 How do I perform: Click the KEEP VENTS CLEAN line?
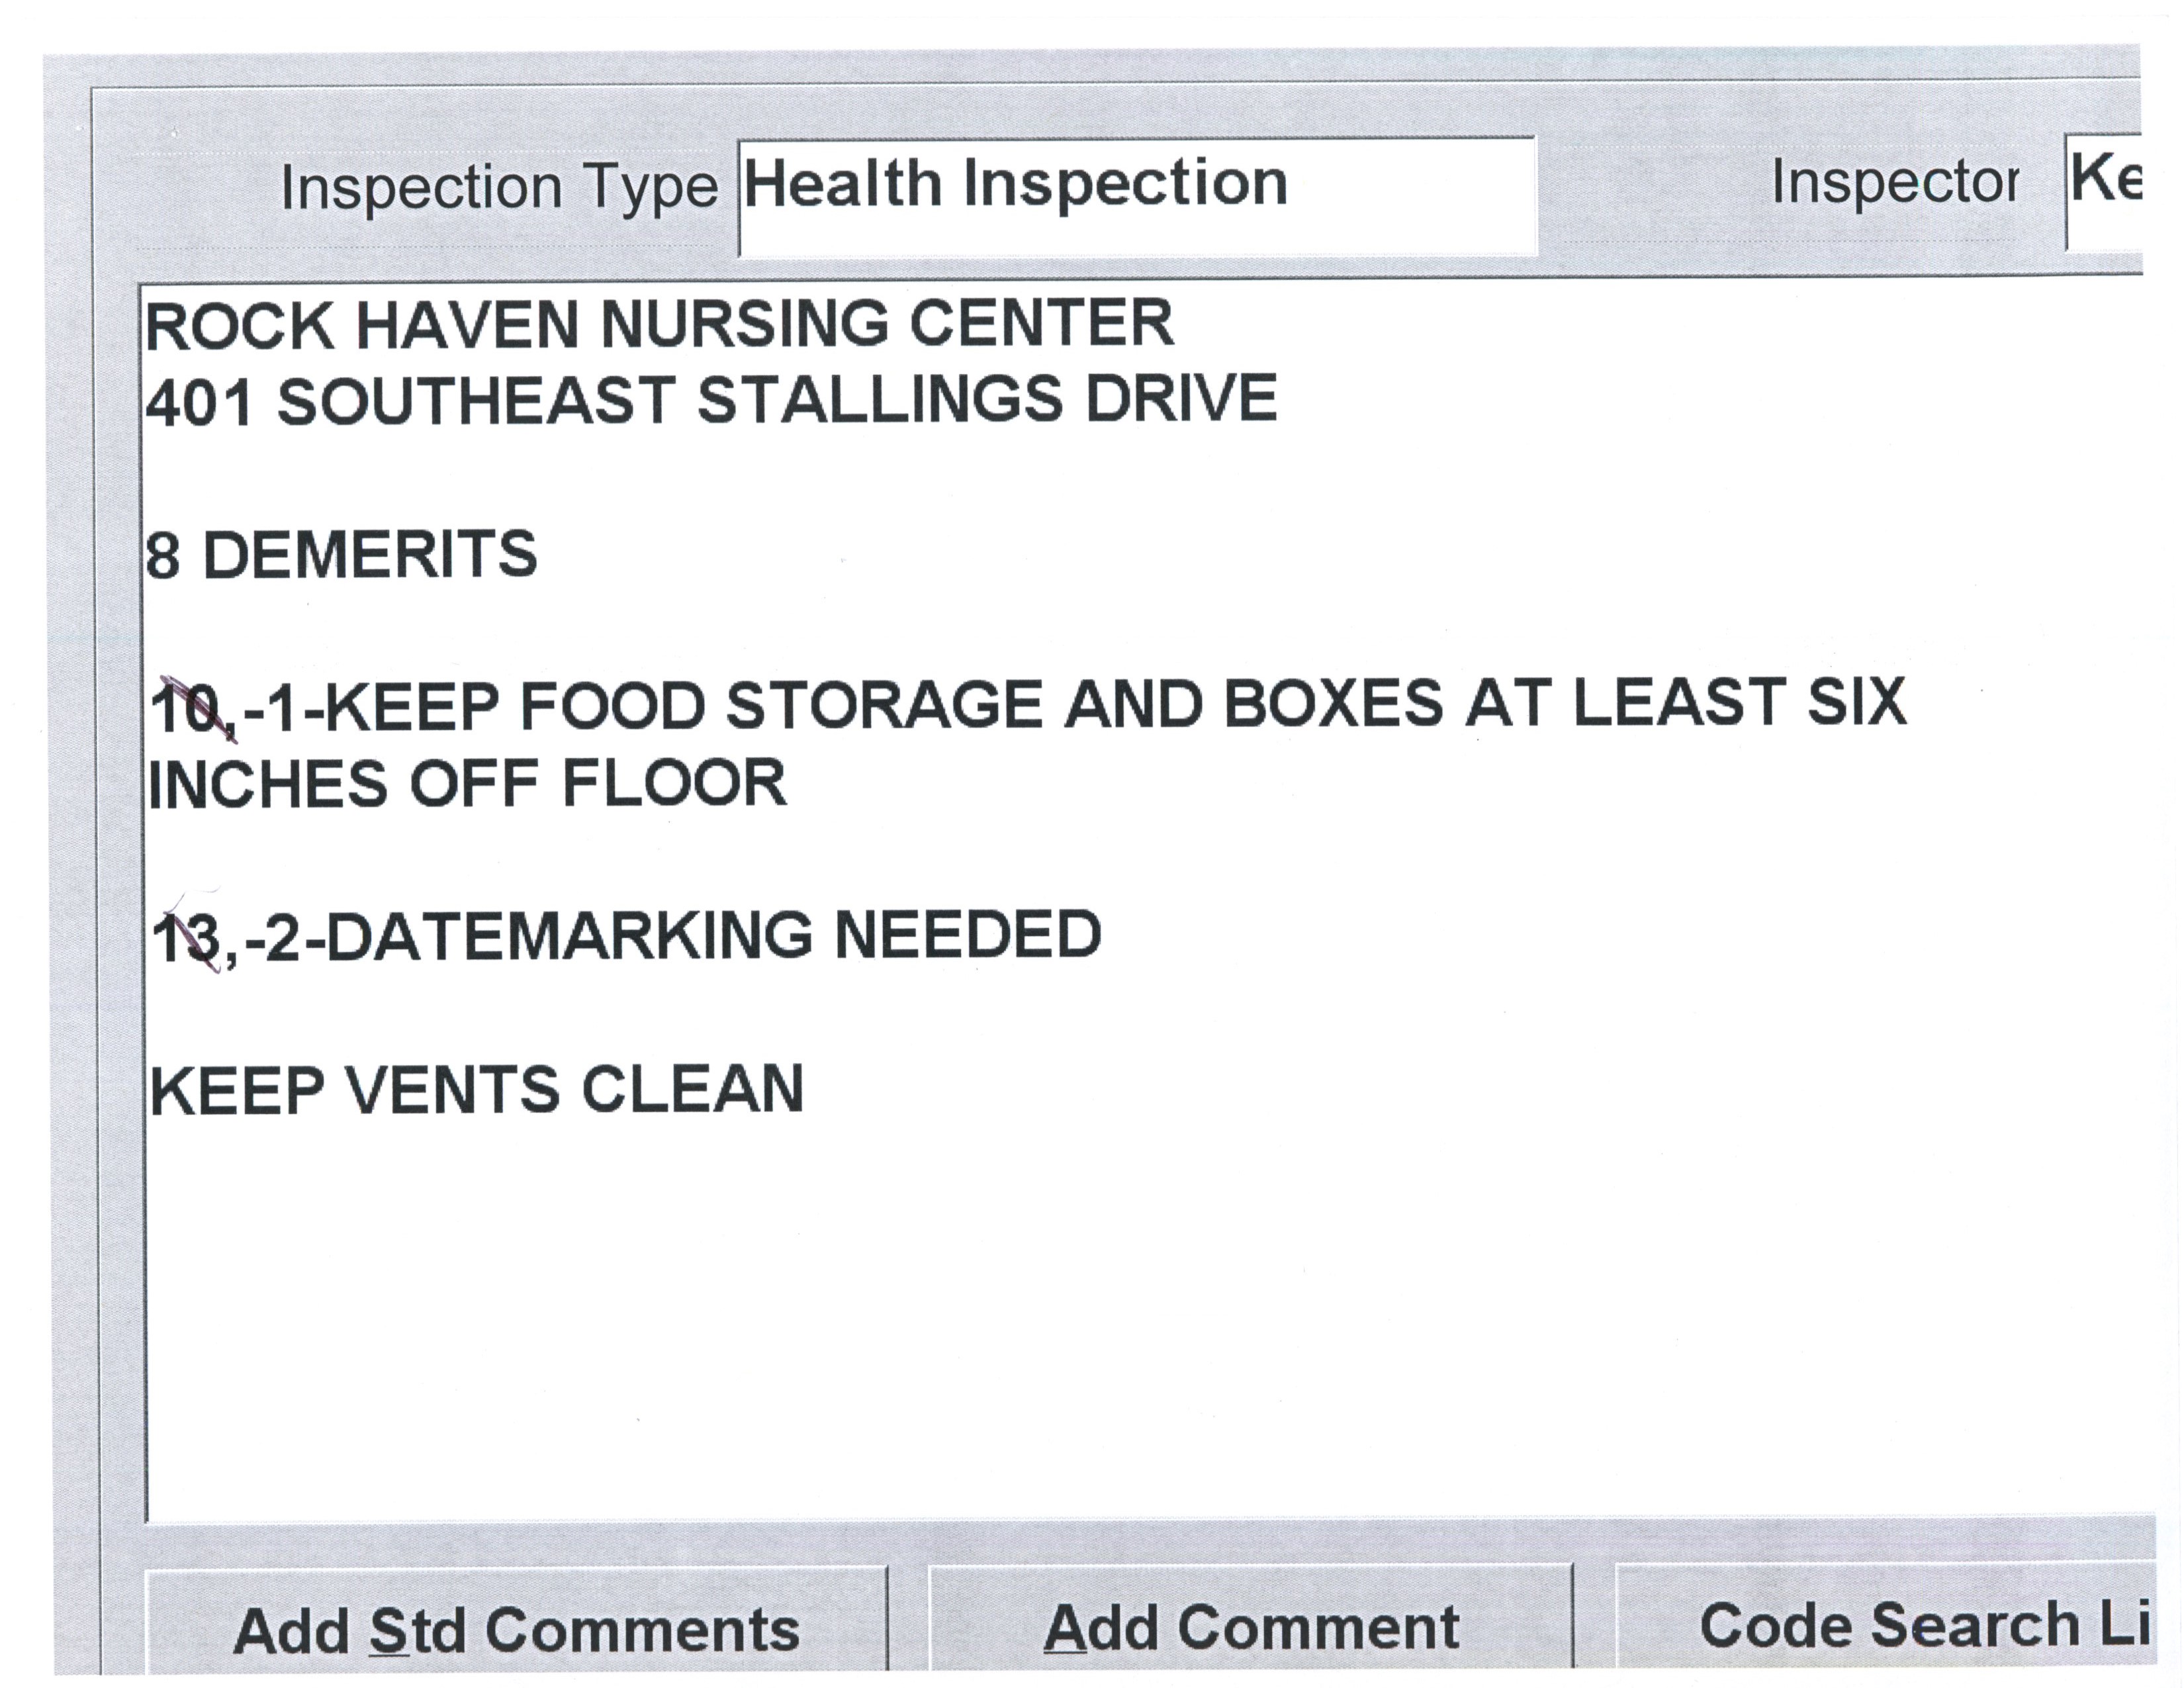[477, 1090]
